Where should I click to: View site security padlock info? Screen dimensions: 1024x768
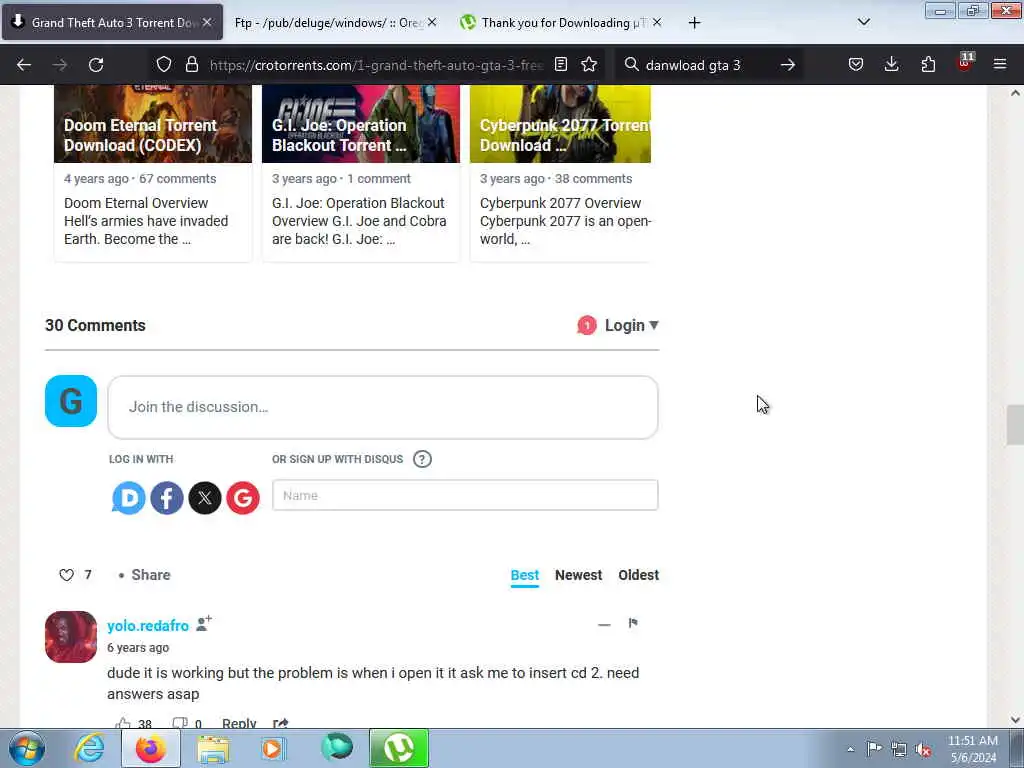click(x=191, y=65)
